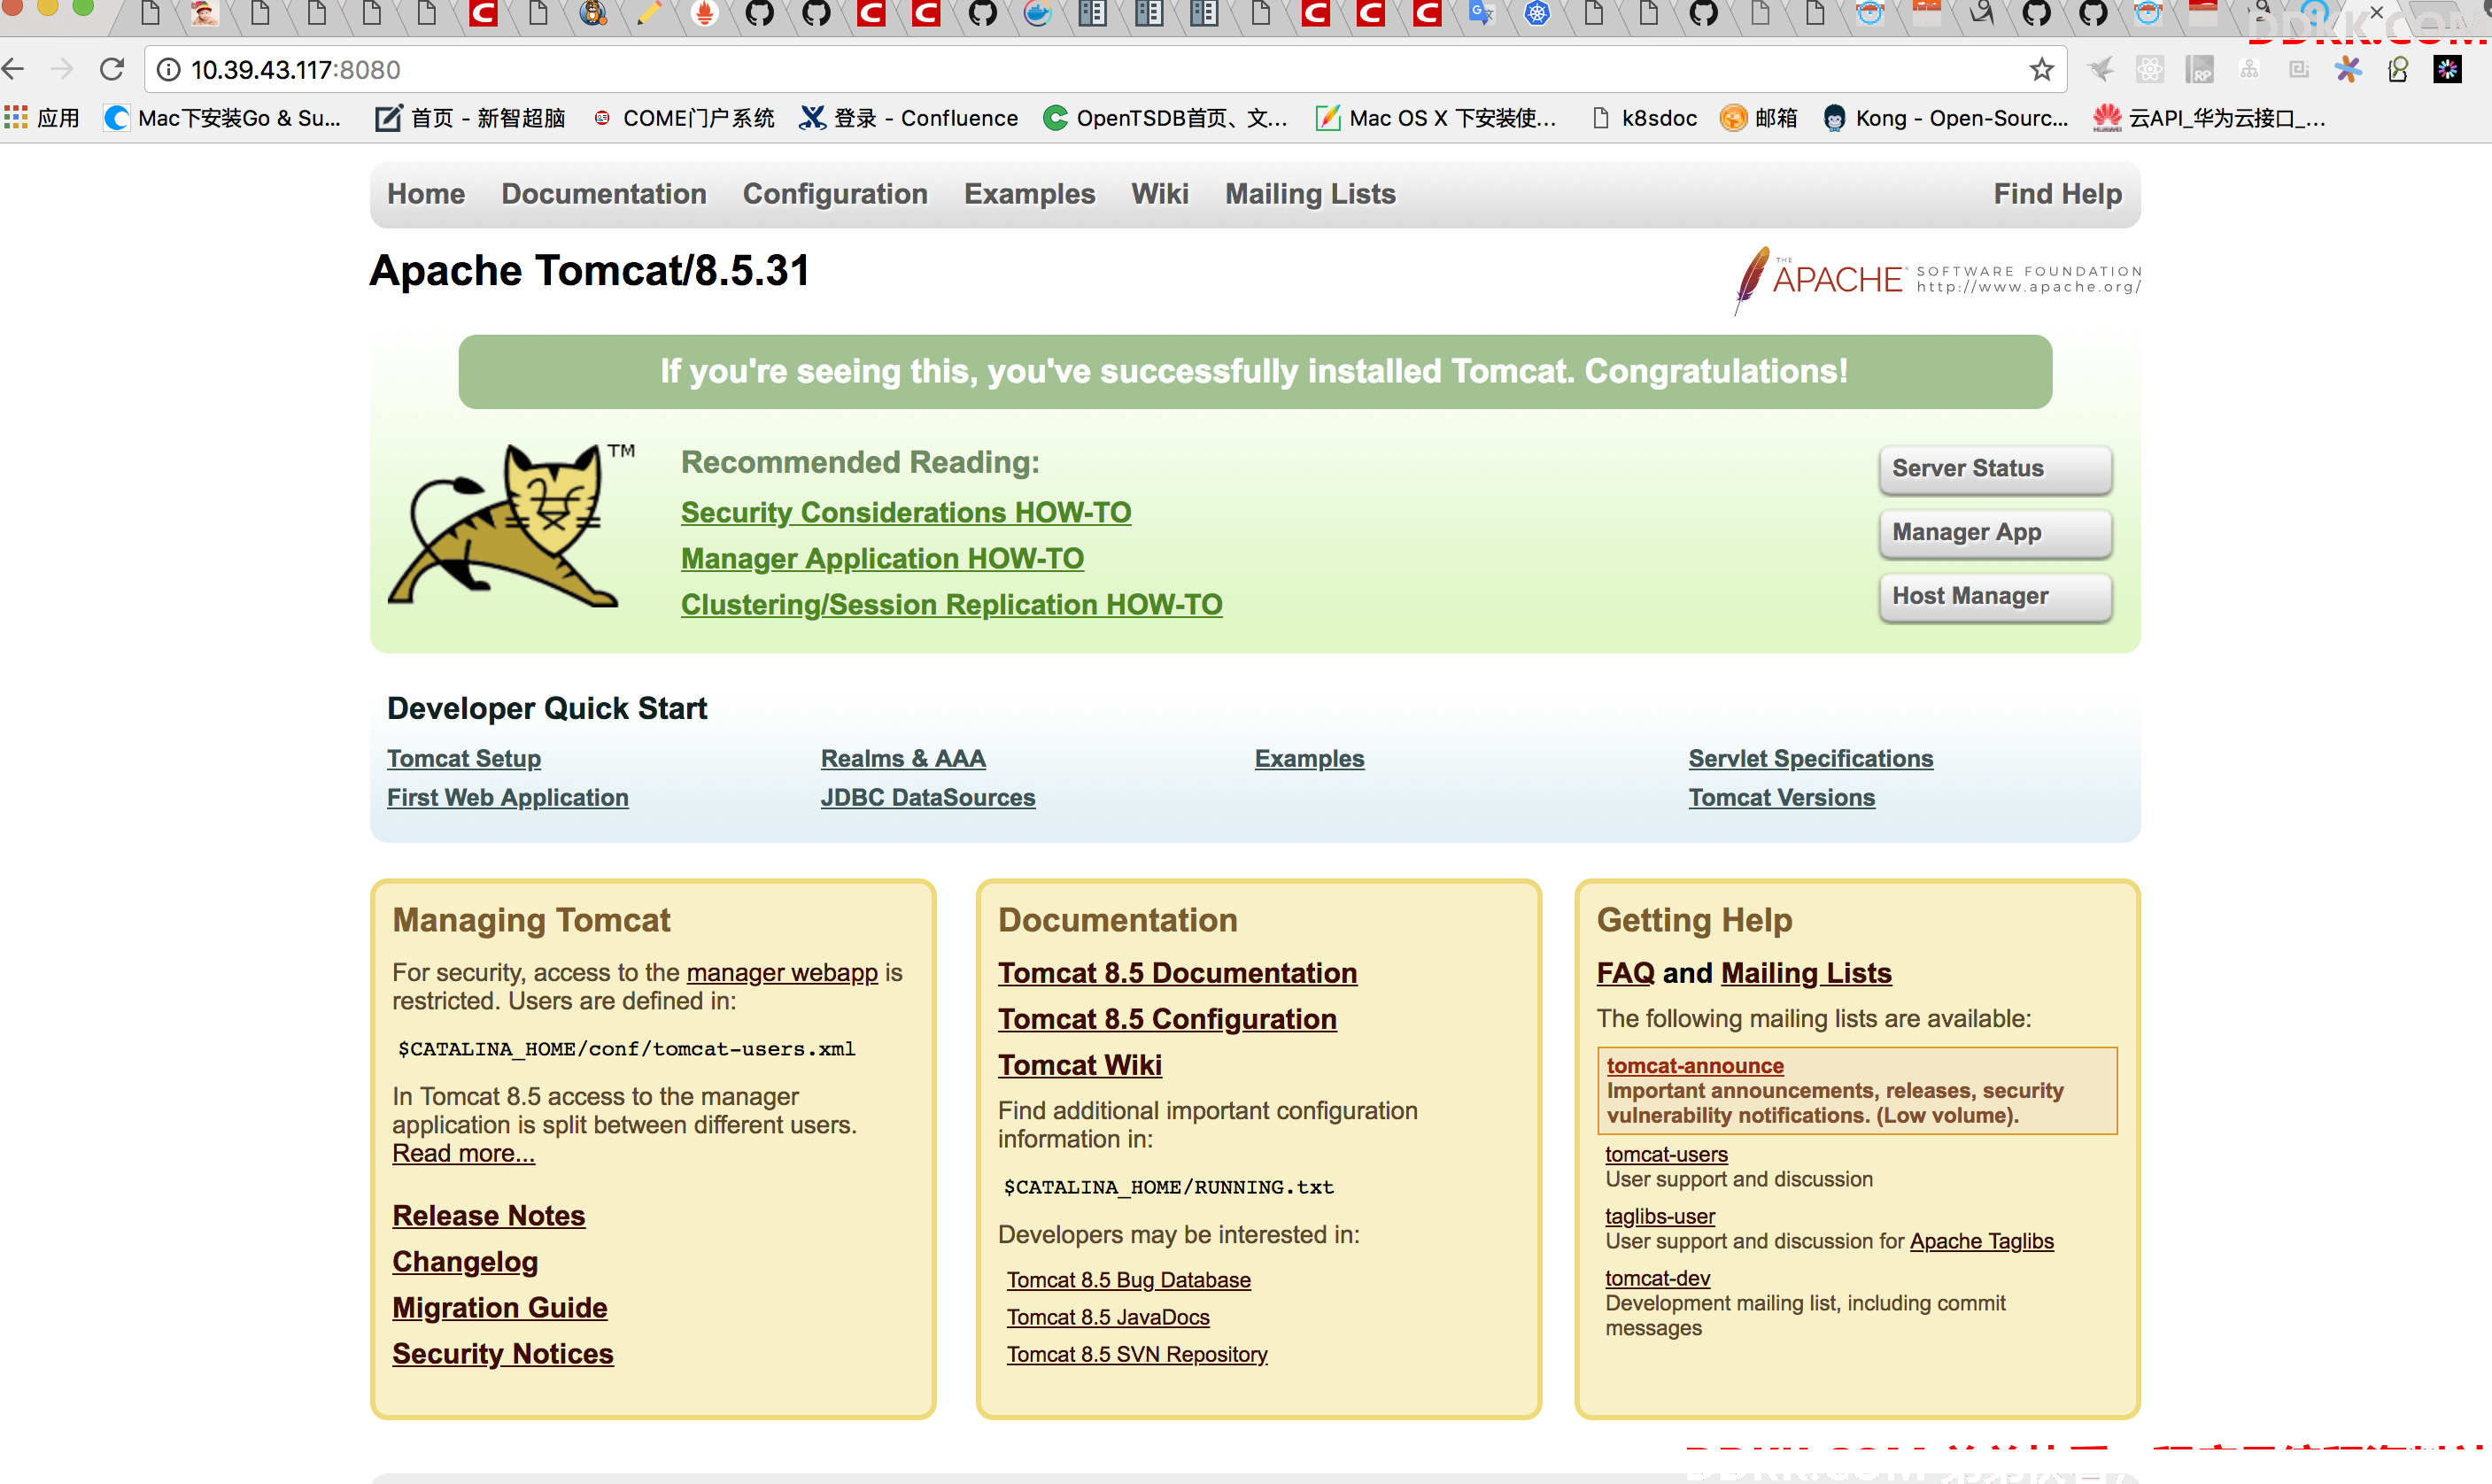Click the Manager App button

1995,533
